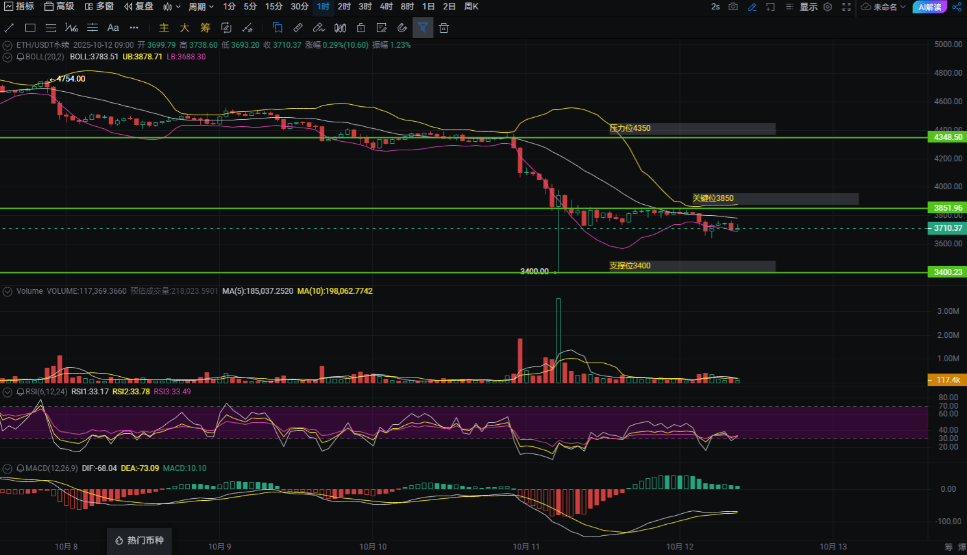The height and width of the screenshot is (555, 967).
Task: Select the trend line drawing tool
Action: [10, 28]
